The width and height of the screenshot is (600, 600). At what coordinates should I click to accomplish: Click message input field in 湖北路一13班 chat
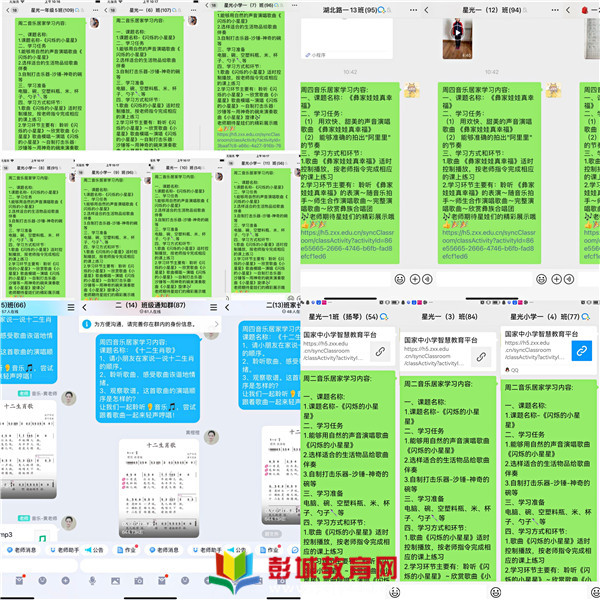(346, 279)
